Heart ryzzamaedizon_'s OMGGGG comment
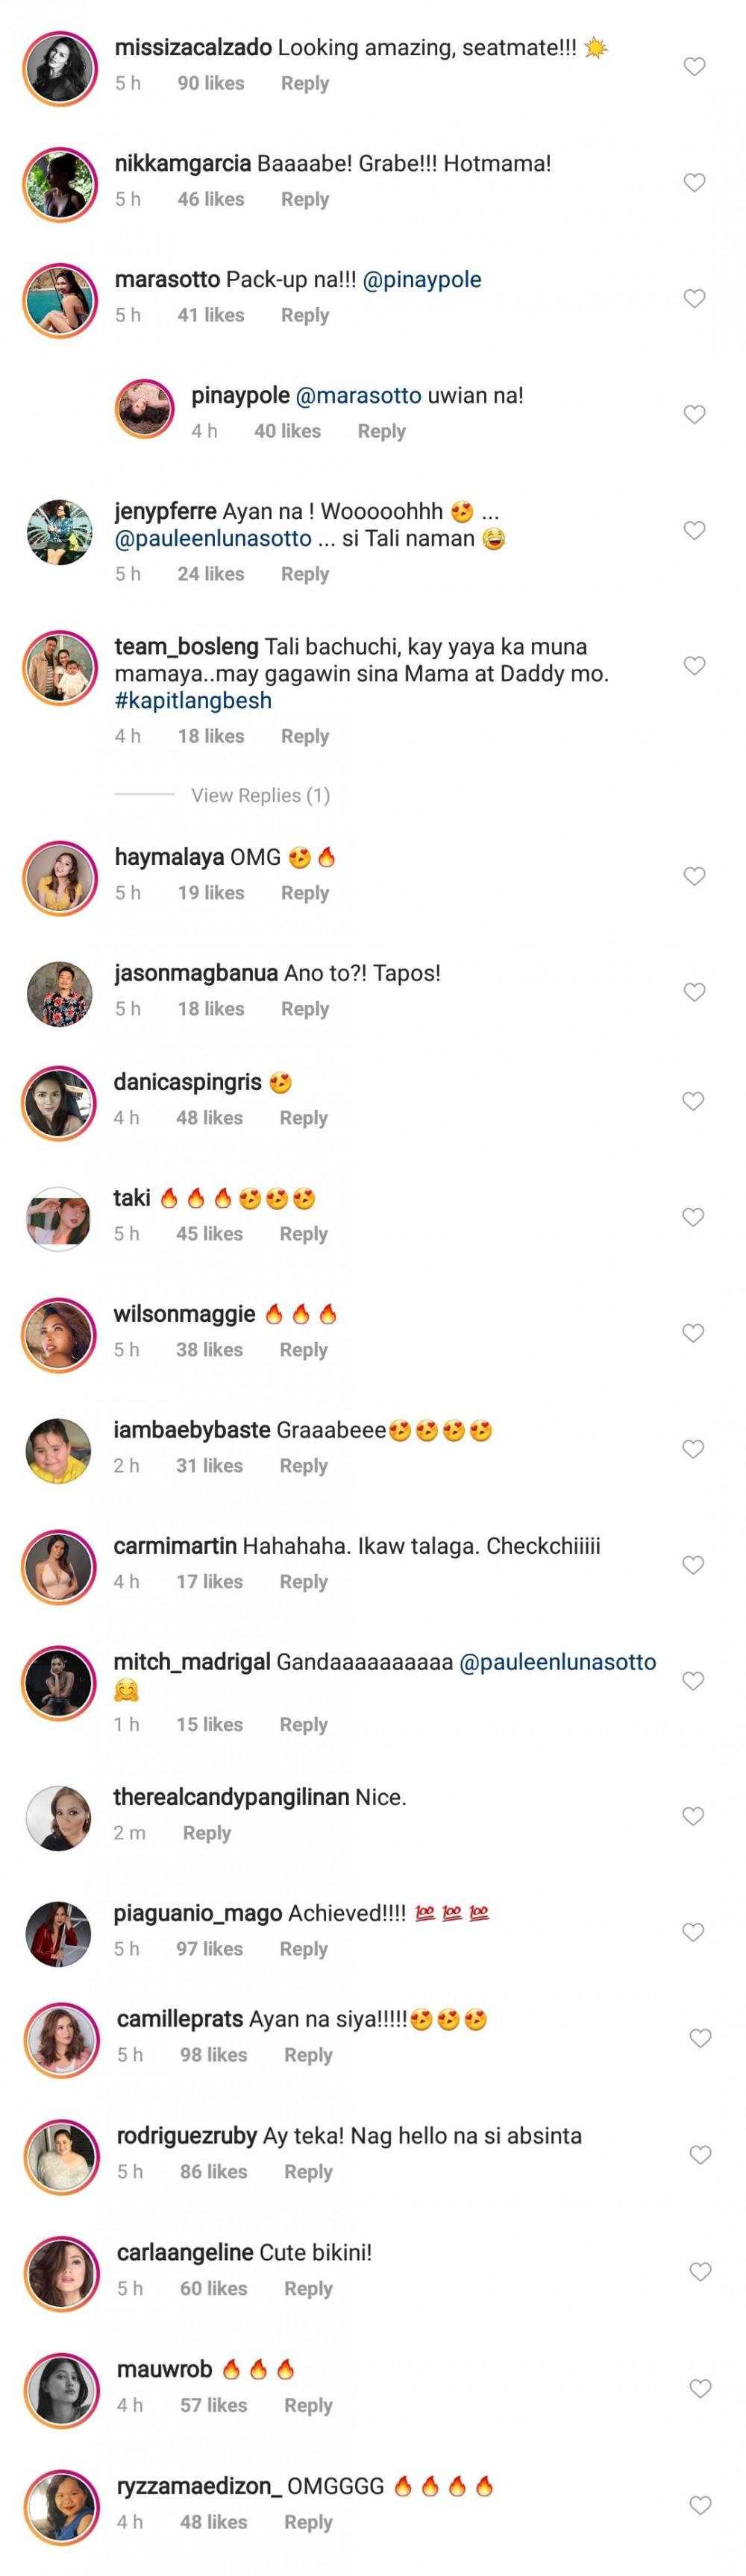The image size is (746, 2576). pyautogui.click(x=700, y=2505)
